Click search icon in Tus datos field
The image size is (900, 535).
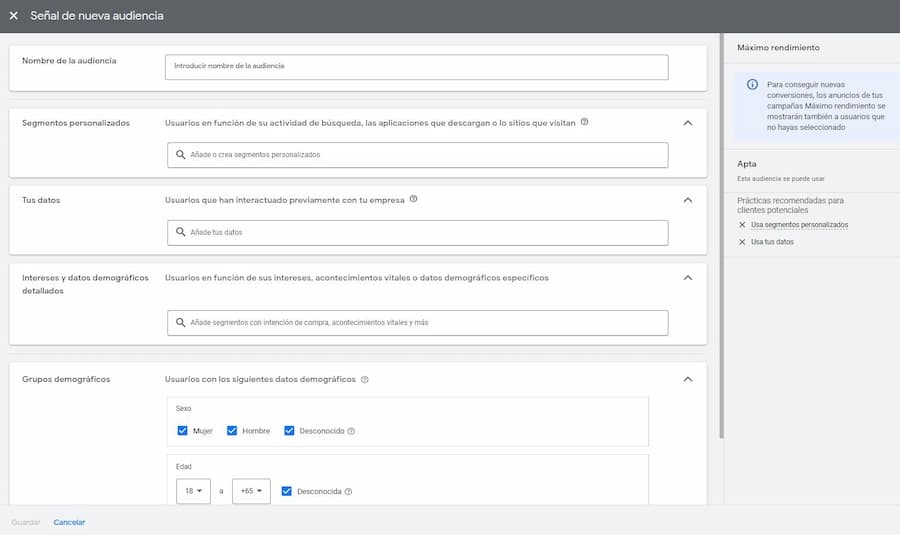(180, 232)
